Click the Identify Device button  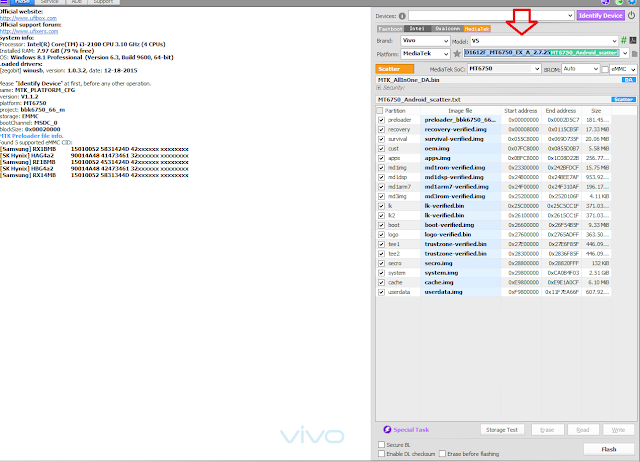[600, 16]
